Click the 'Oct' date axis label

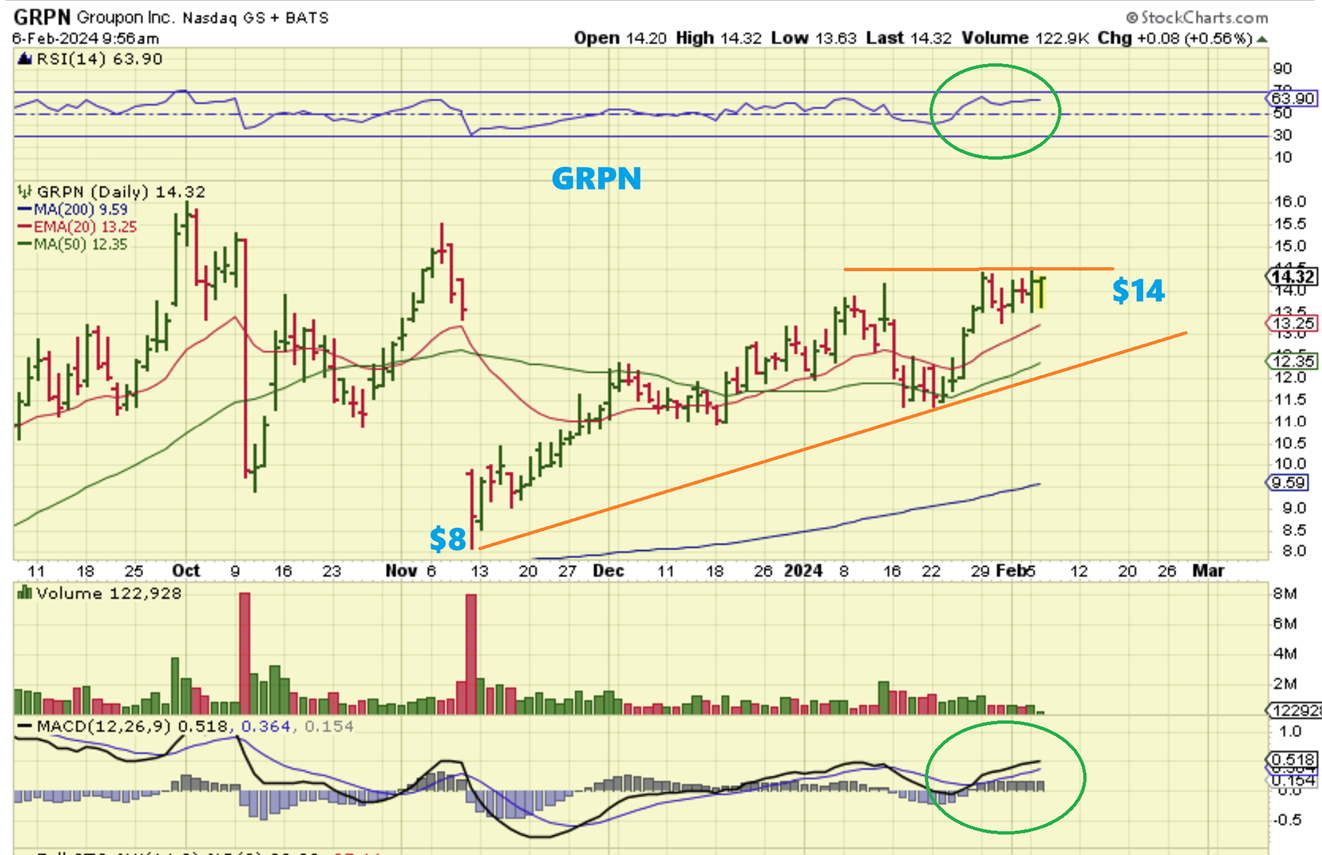(186, 571)
